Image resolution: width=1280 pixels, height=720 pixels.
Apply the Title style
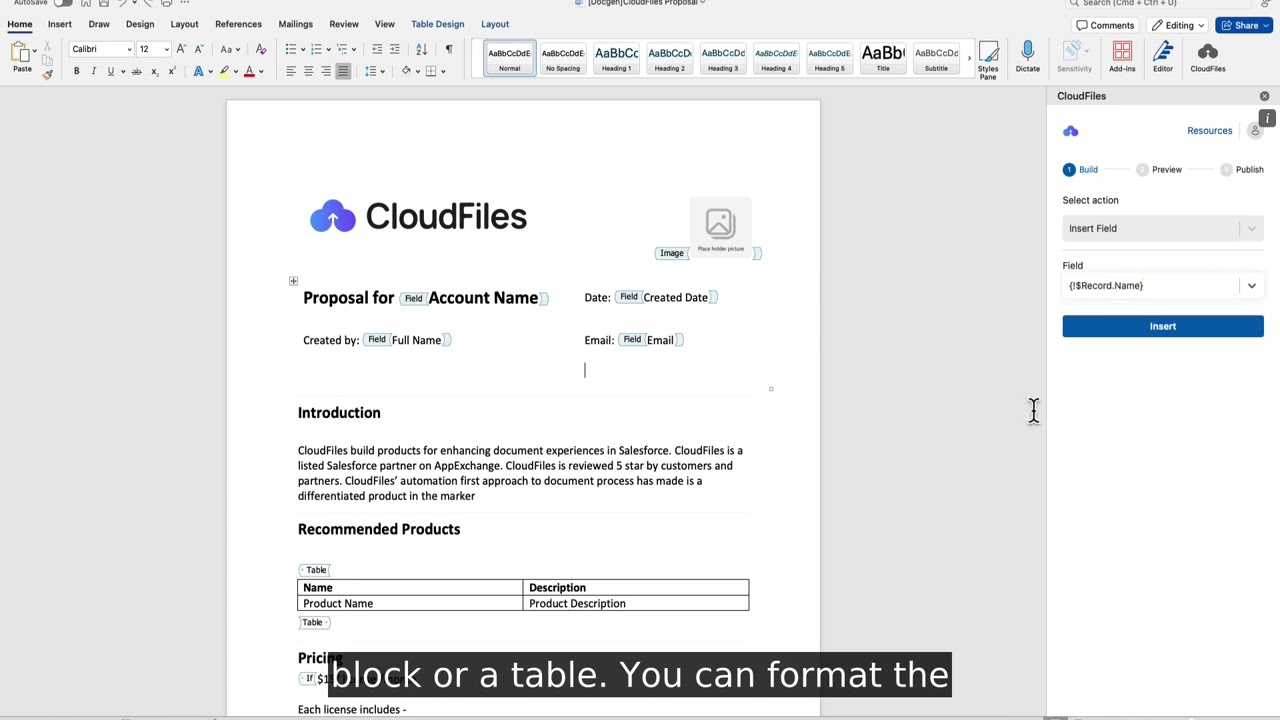coord(883,59)
